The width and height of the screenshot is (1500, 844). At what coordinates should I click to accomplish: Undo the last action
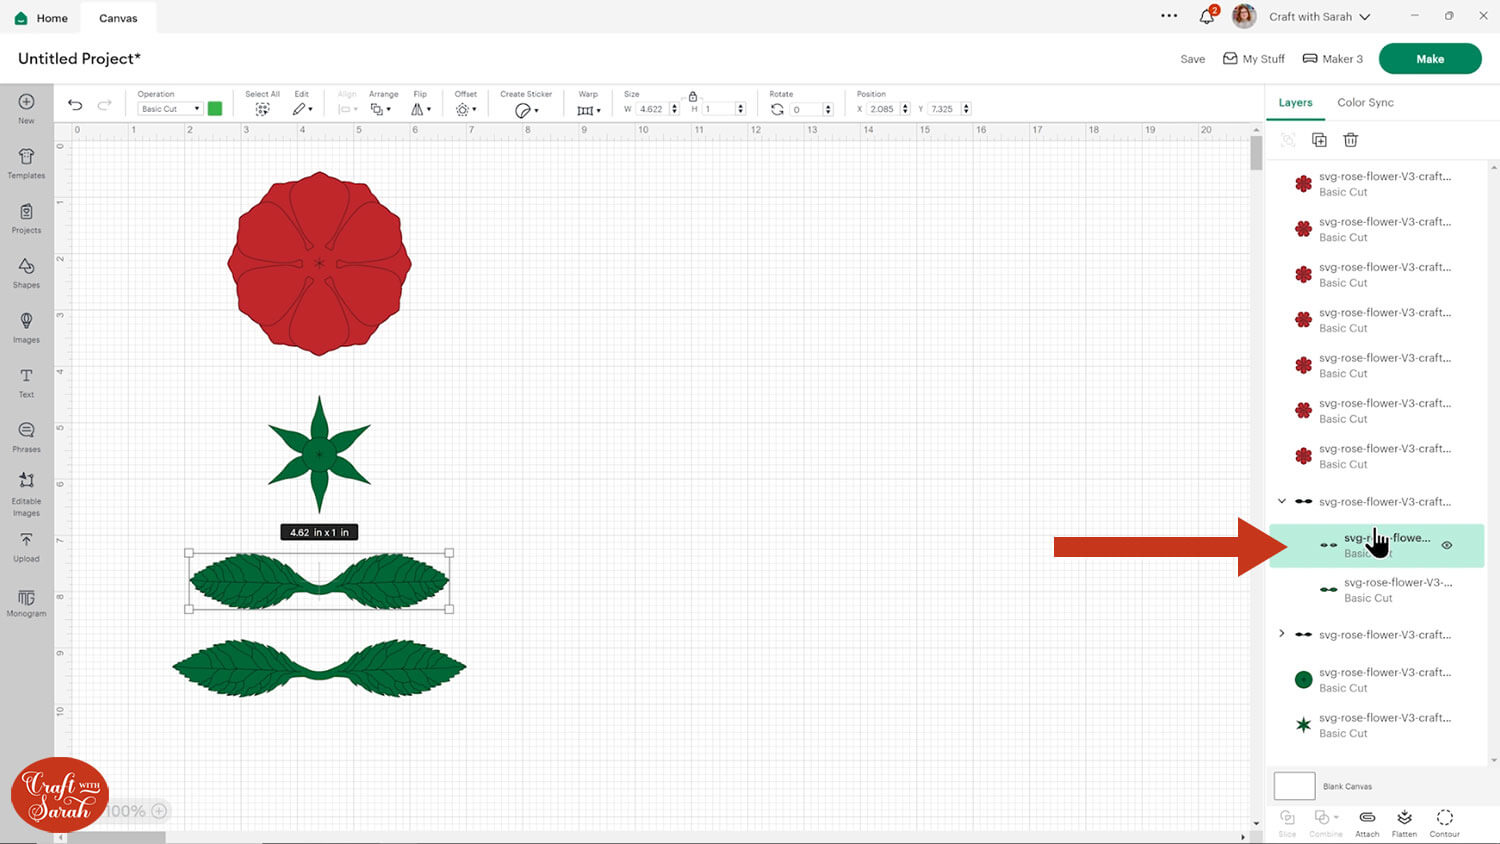pyautogui.click(x=75, y=105)
